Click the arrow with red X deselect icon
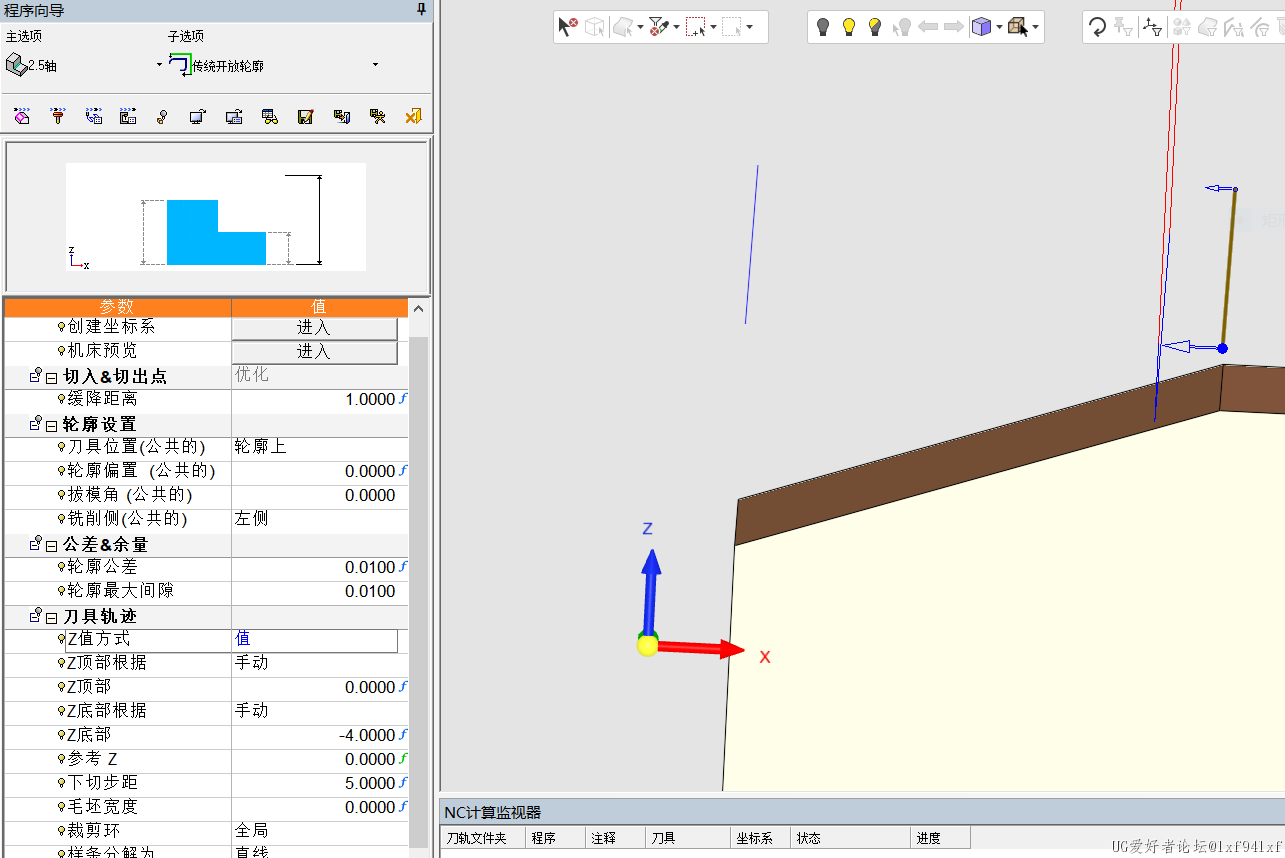The image size is (1285, 858). (568, 27)
